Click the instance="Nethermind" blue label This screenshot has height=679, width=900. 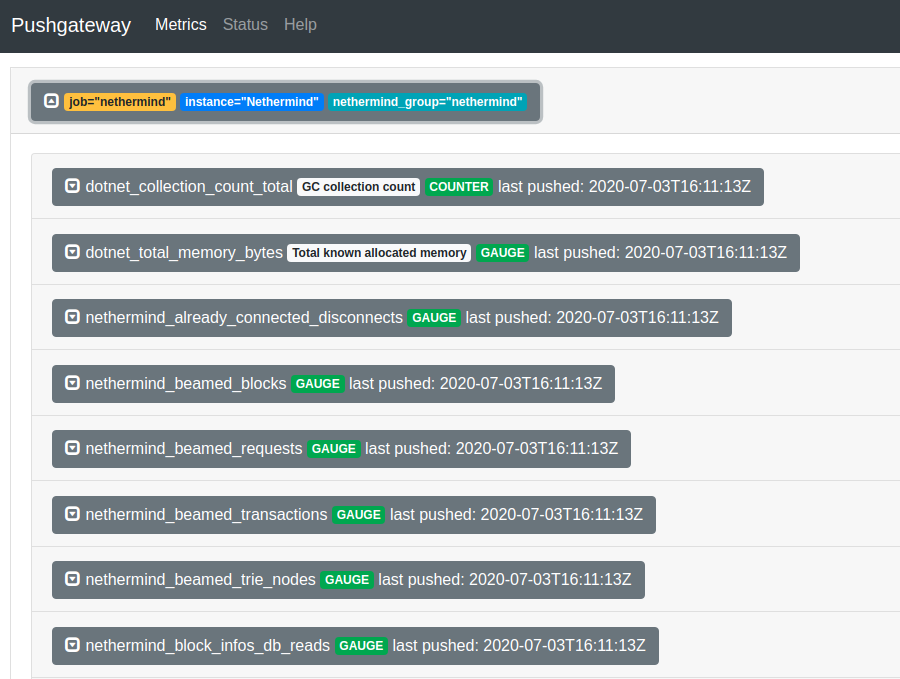click(251, 102)
